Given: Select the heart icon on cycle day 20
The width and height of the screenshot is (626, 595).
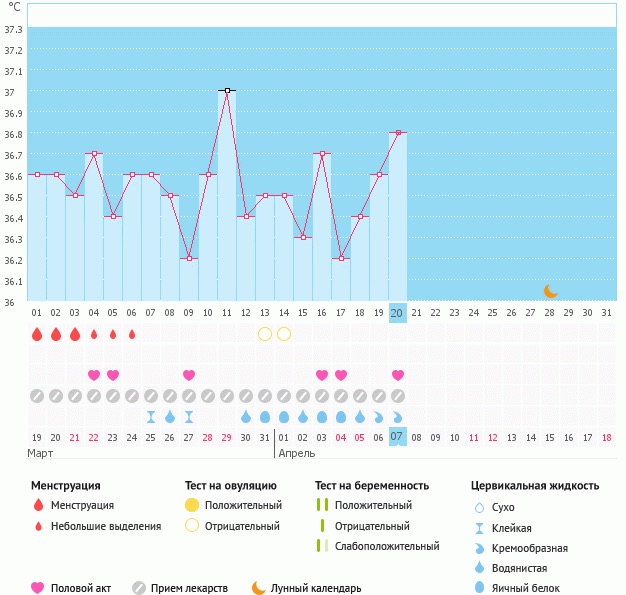Looking at the screenshot, I should pyautogui.click(x=398, y=375).
